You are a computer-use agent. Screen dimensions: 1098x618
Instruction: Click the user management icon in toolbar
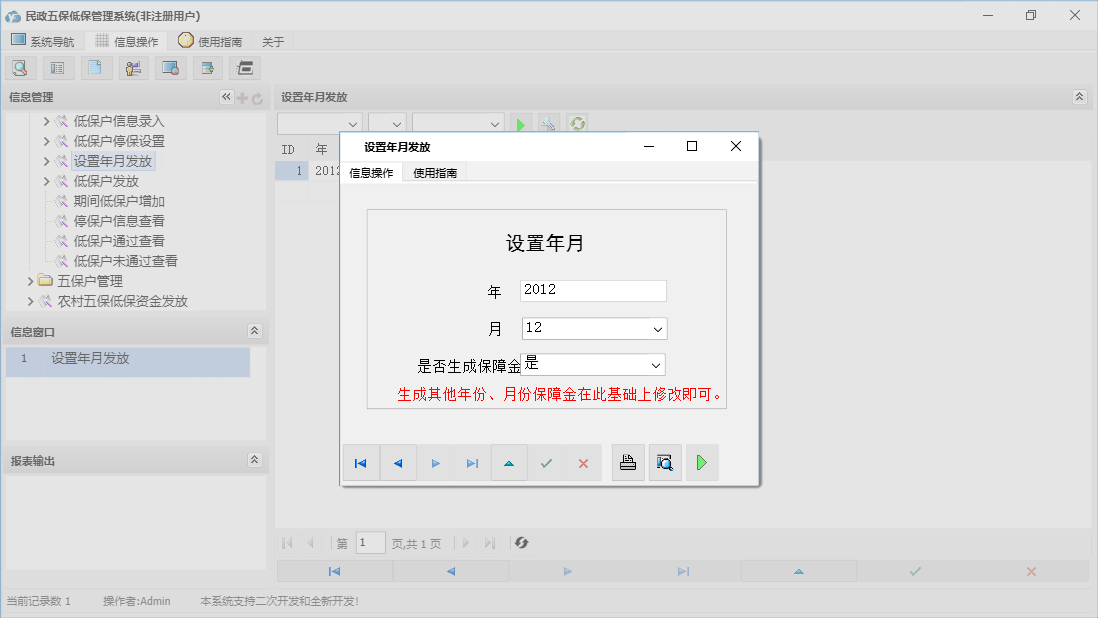click(x=133, y=67)
